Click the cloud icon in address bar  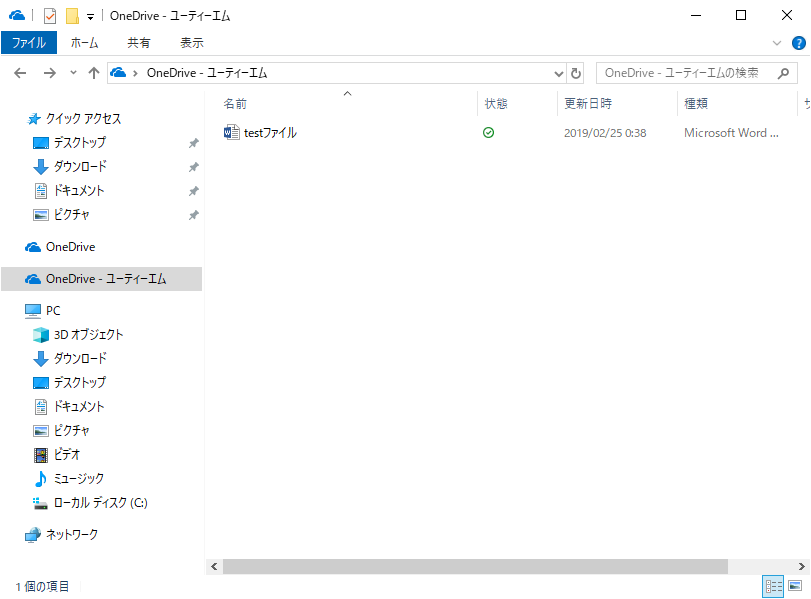click(118, 72)
